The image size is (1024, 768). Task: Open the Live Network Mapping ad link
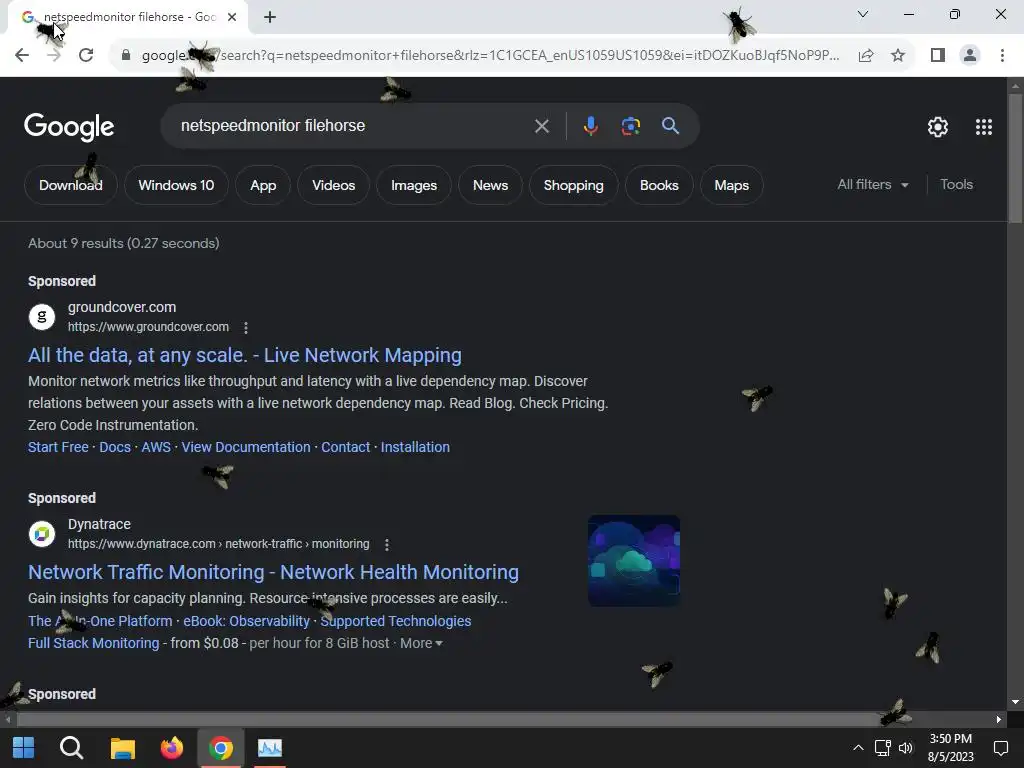point(245,355)
